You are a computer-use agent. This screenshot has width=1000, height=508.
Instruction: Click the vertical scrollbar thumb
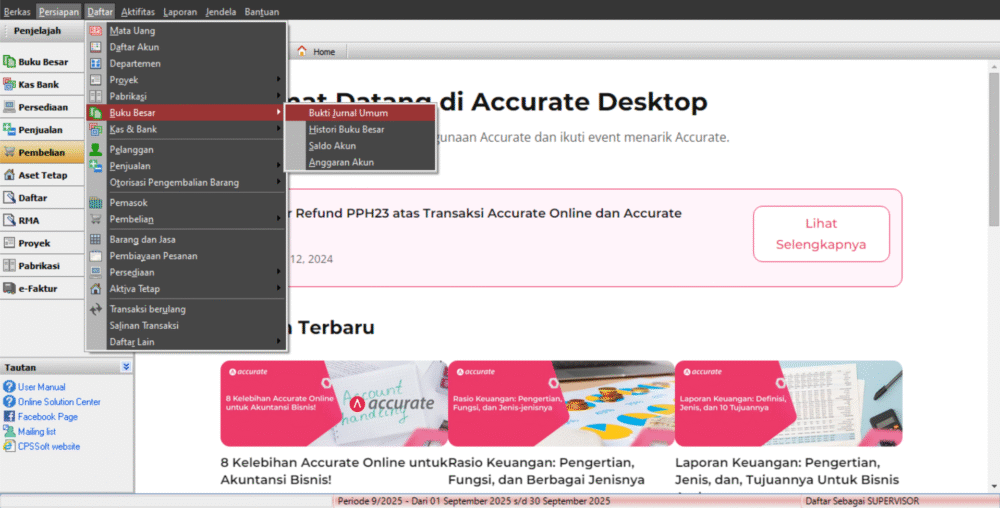(x=994, y=149)
